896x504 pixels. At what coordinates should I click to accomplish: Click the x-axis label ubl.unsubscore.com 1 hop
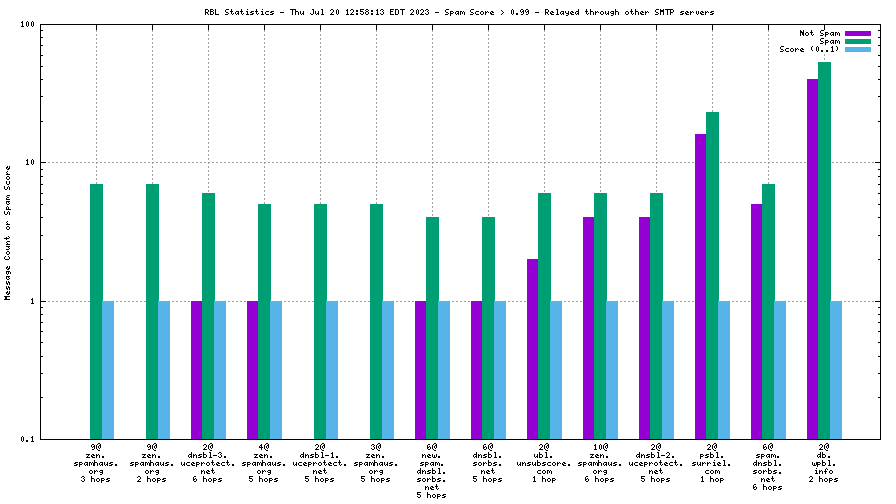point(544,463)
